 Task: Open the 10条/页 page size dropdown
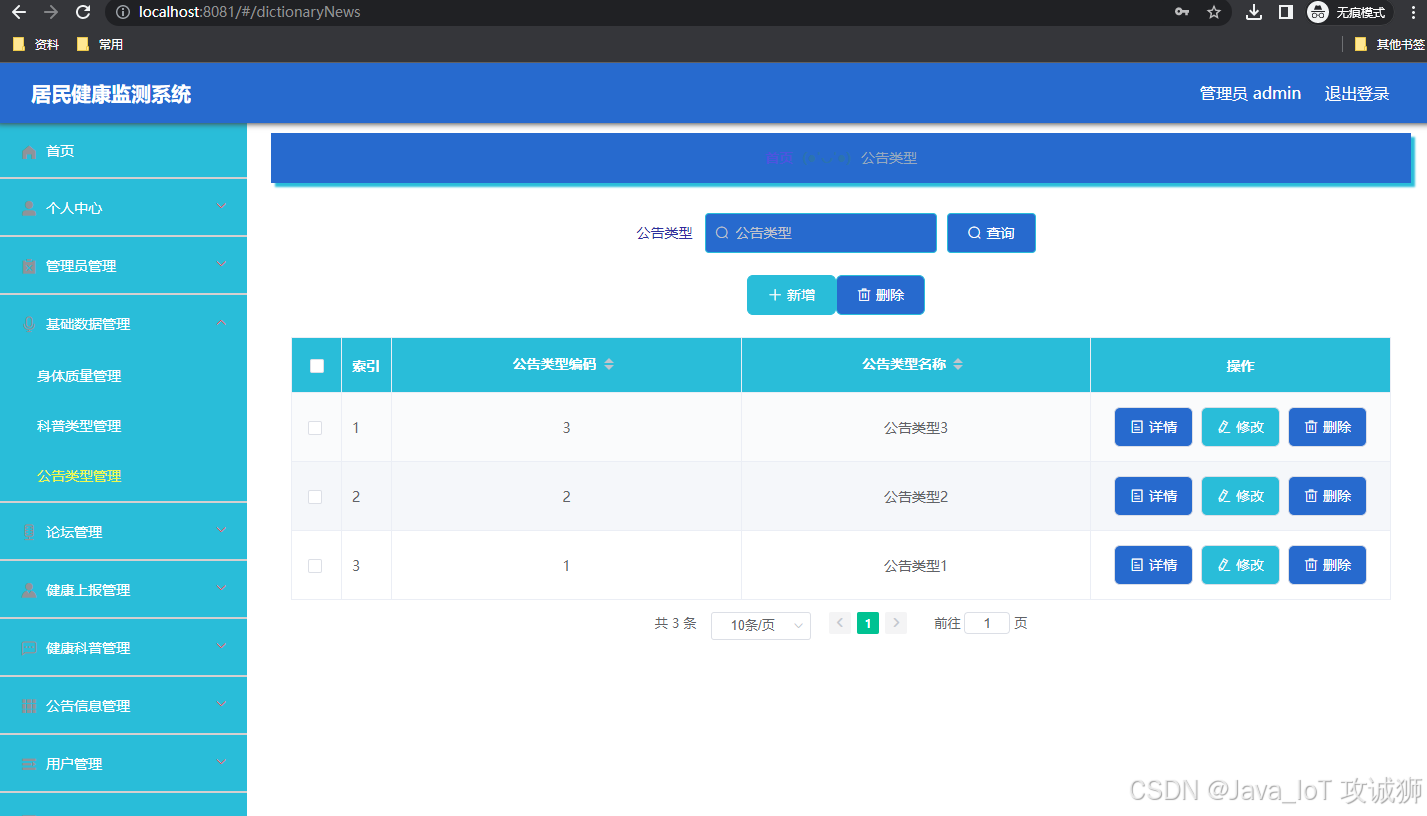pos(761,625)
